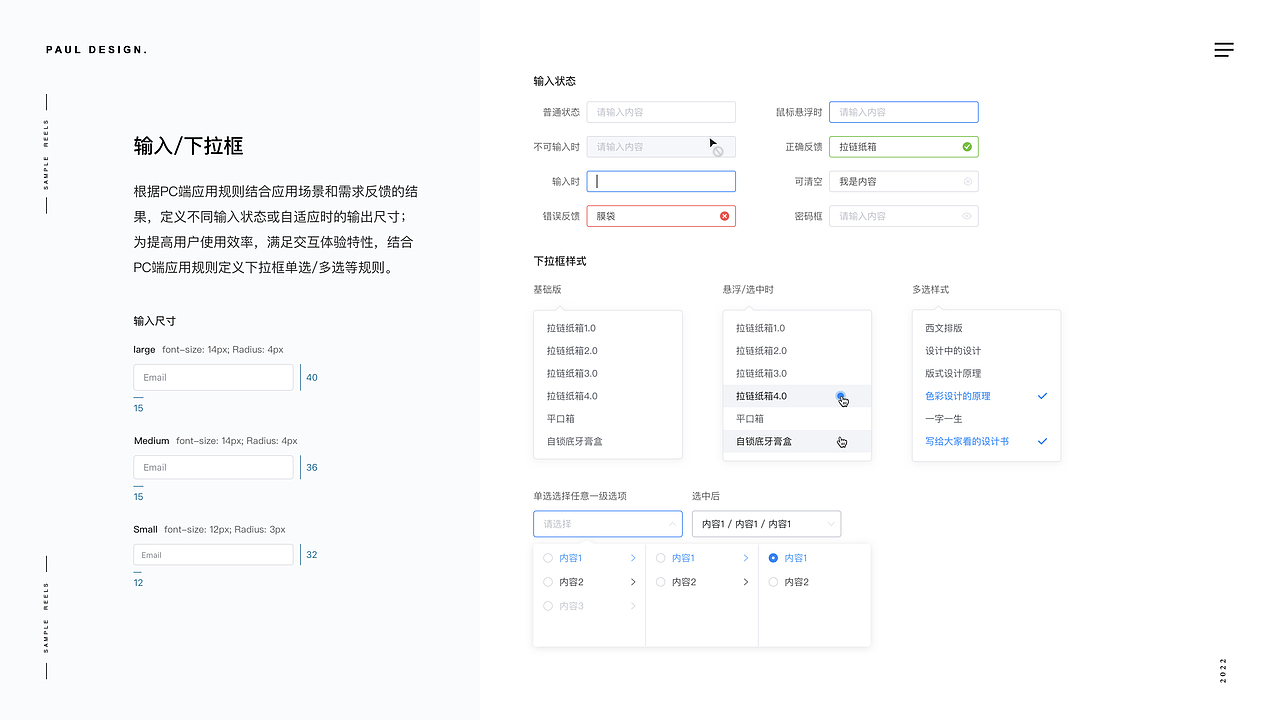Click the 正确反馈 input containing 拉链纸箱
Screen dimensions: 1280x720
904,147
